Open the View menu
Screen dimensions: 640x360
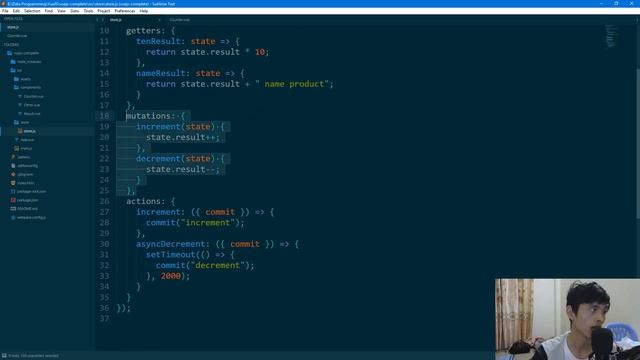coord(61,11)
